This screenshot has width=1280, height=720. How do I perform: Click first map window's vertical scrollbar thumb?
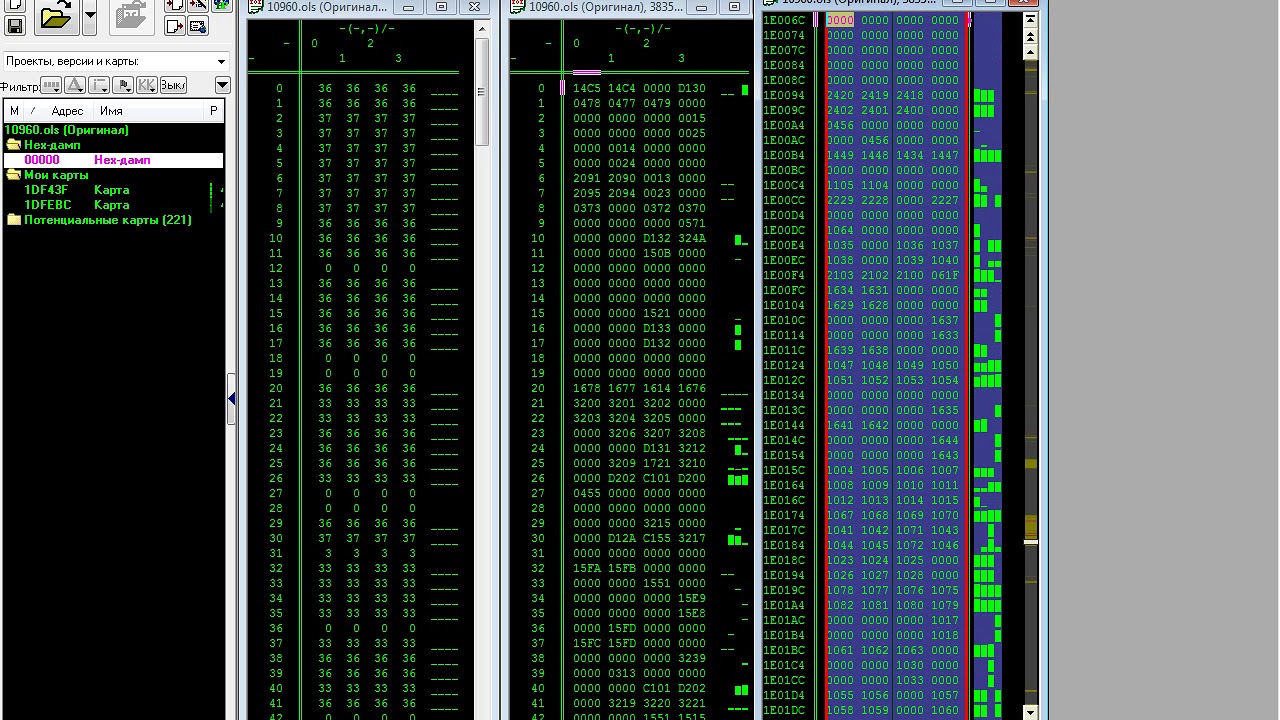point(481,92)
